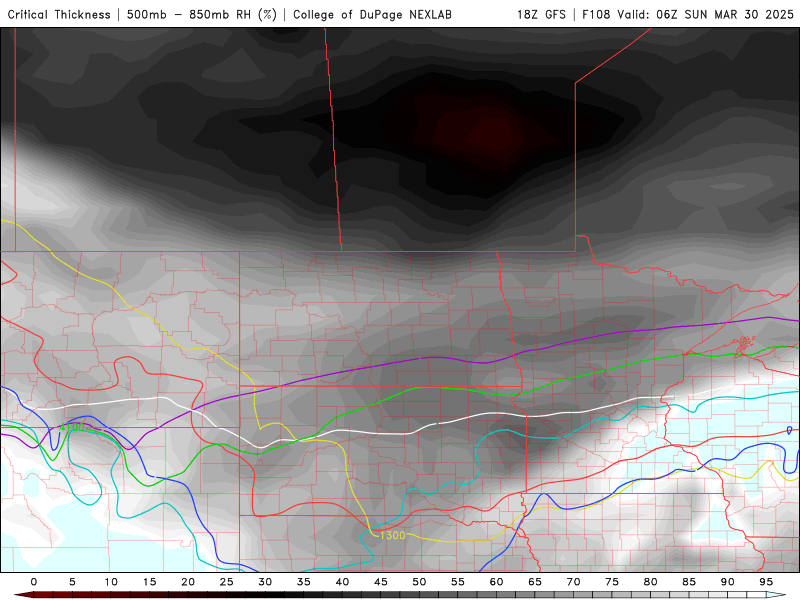Click the "85" color scale label
This screenshot has width=800, height=600.
point(689,582)
